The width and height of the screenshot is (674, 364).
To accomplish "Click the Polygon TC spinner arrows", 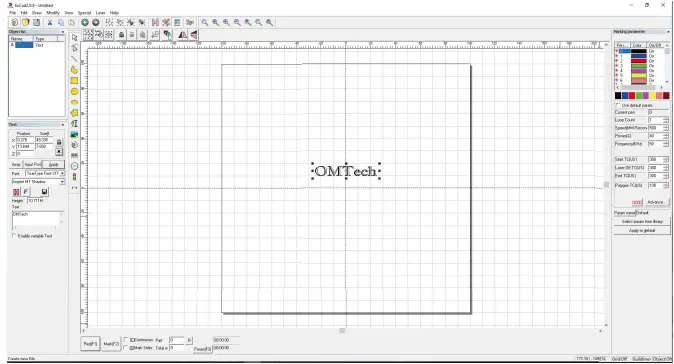I will [x=666, y=186].
